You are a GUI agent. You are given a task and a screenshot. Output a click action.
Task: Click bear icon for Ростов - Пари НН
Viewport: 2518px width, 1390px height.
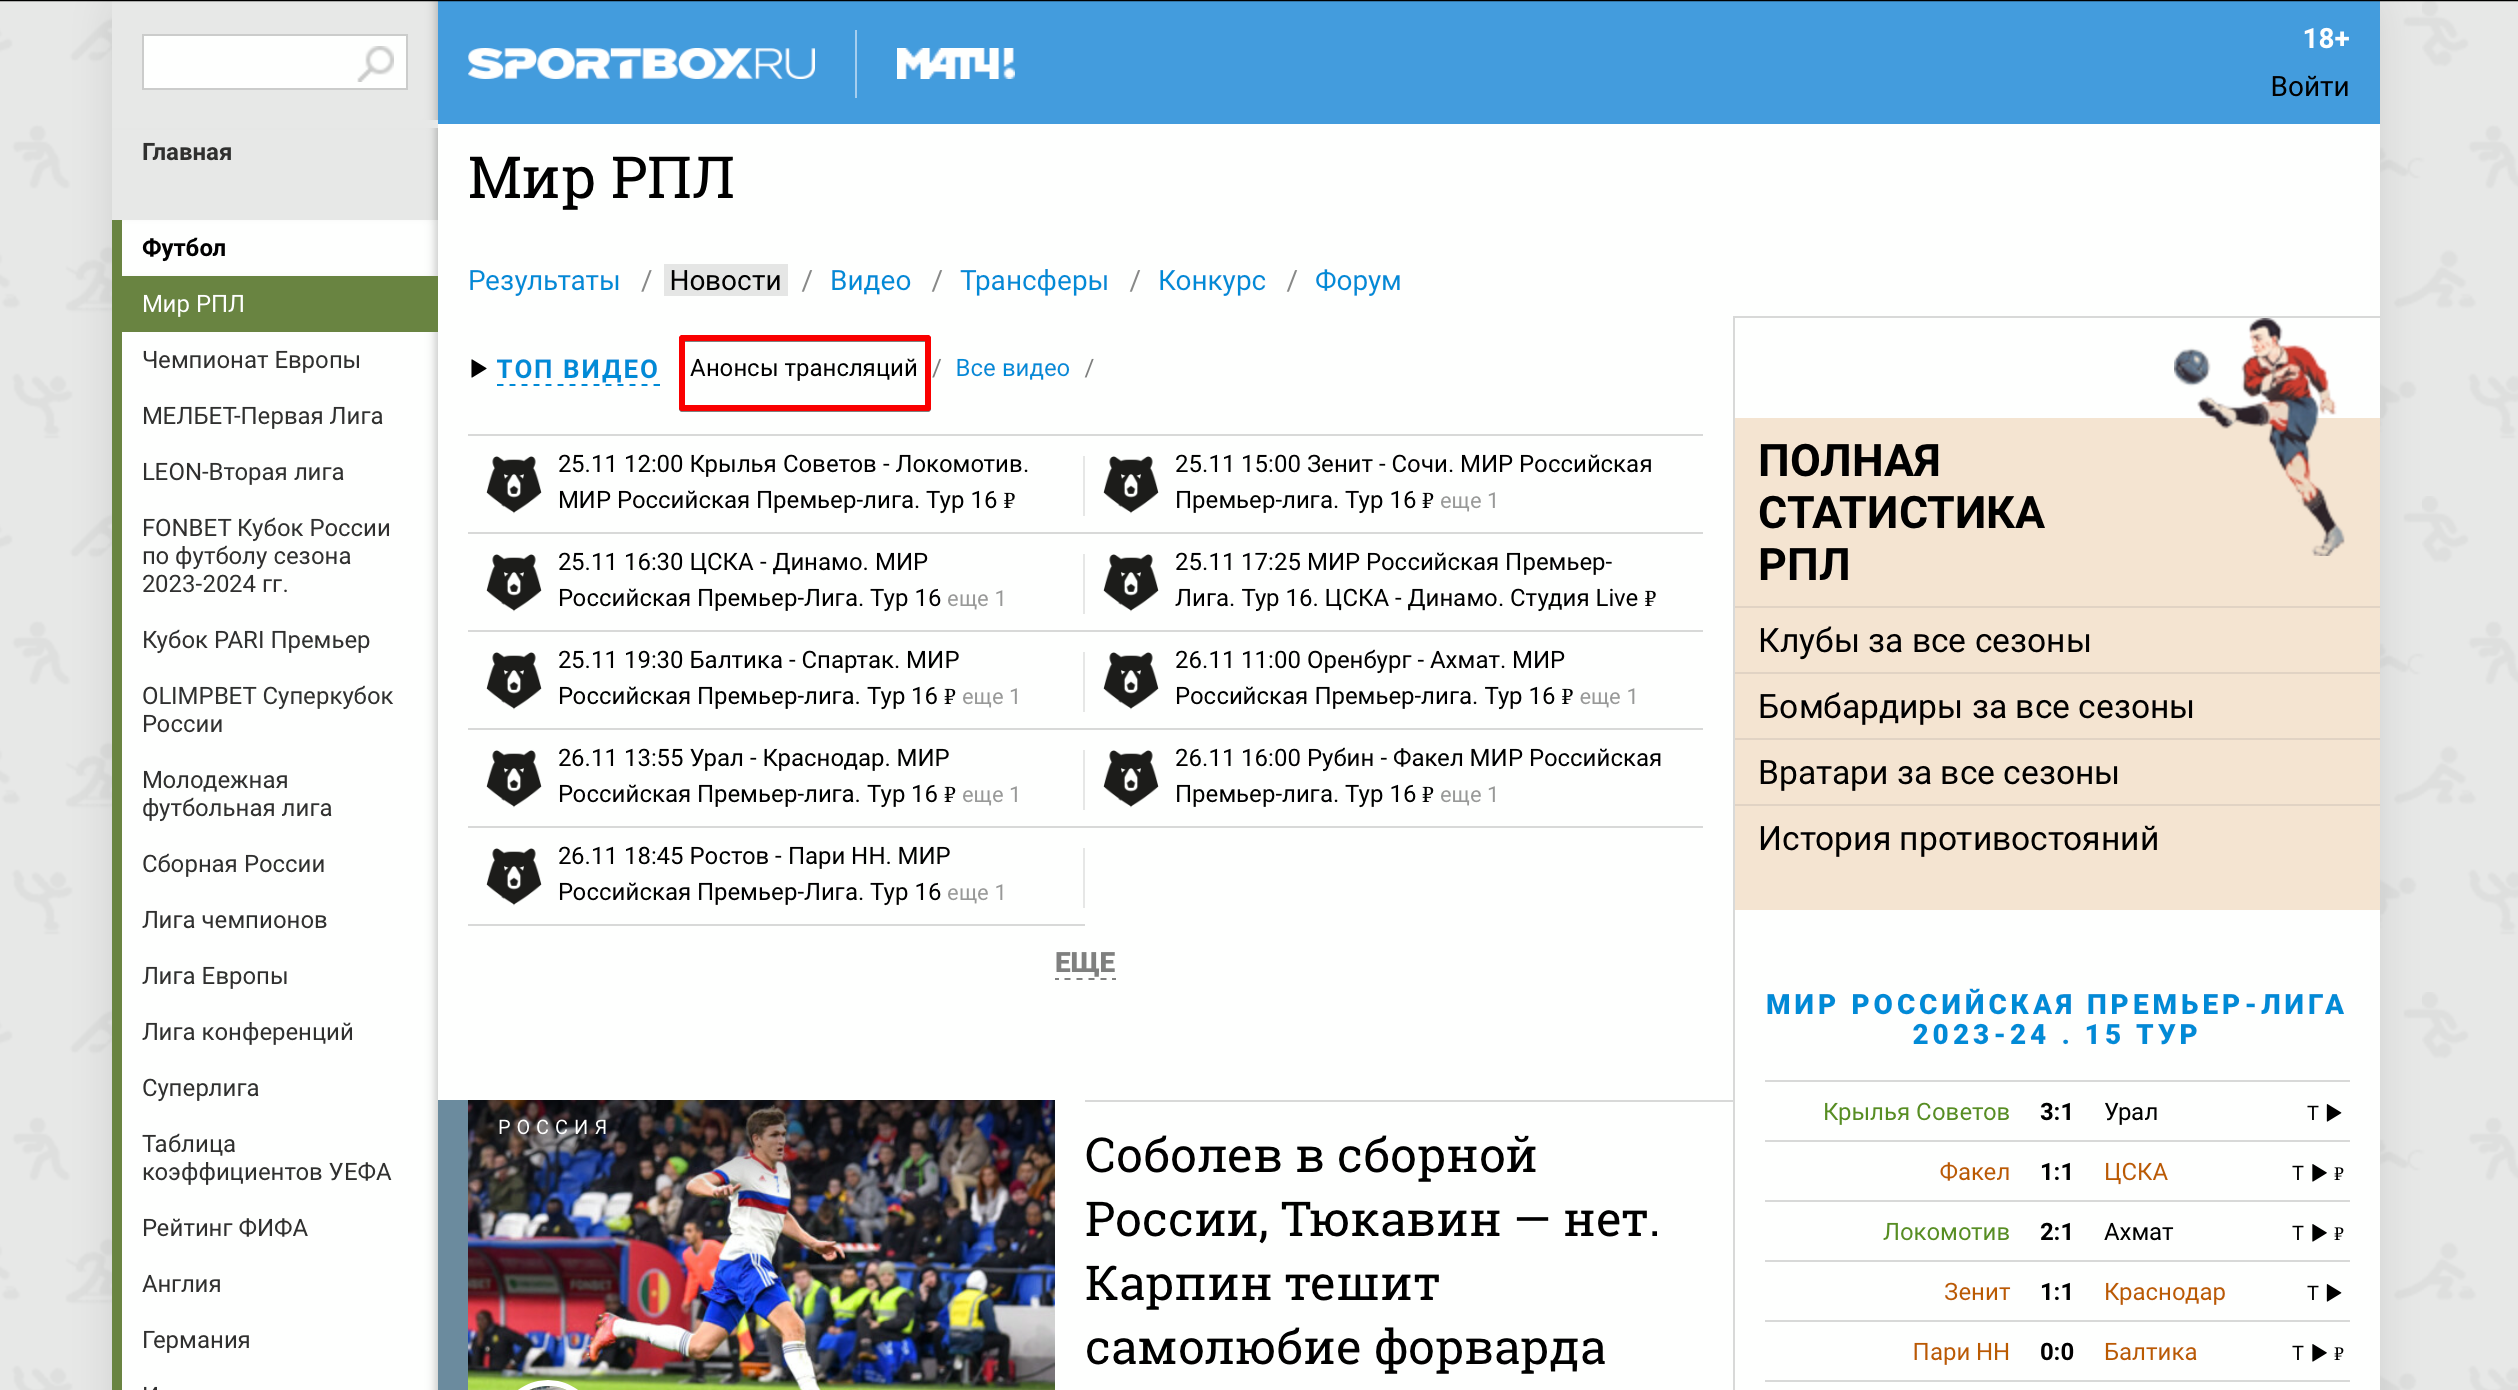(x=514, y=876)
